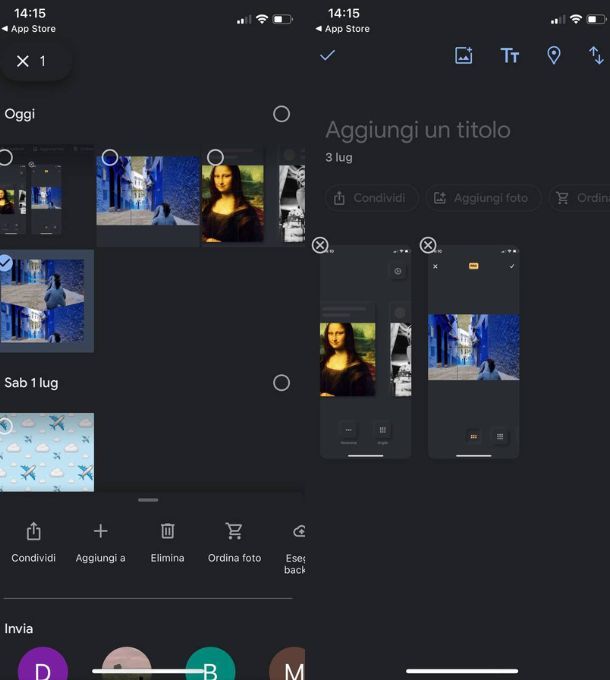Image resolution: width=610 pixels, height=680 pixels.
Task: Deselect the checked mirrored blue street photo
Action: (x=5, y=263)
